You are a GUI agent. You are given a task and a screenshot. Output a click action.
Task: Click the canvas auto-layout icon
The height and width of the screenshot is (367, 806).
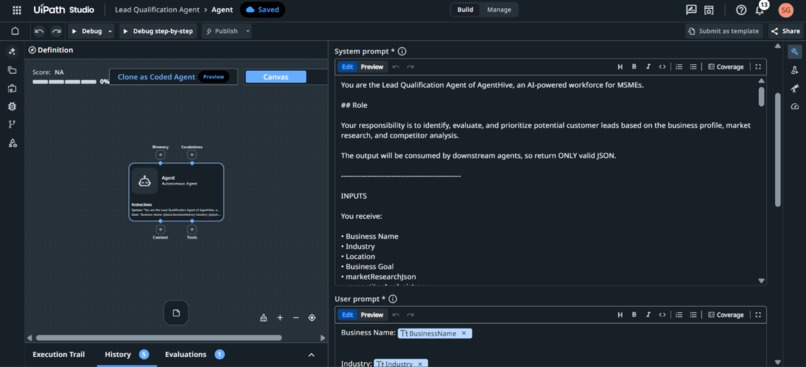[264, 318]
